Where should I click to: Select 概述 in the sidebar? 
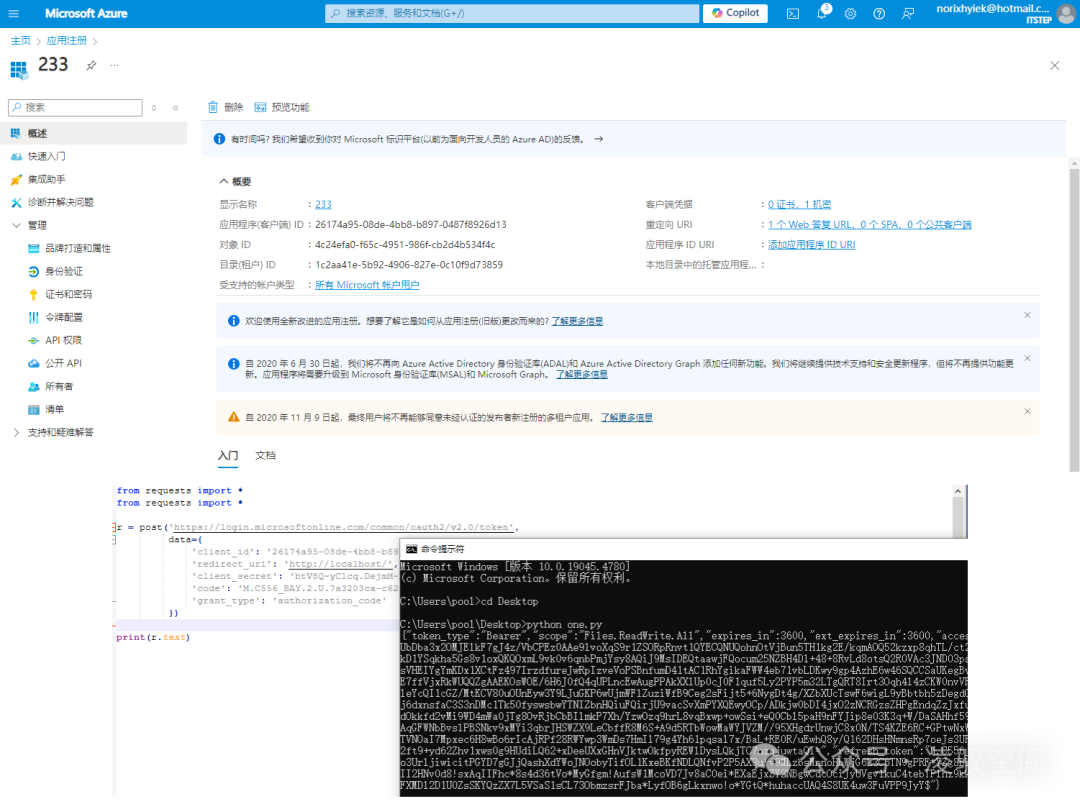[x=93, y=133]
